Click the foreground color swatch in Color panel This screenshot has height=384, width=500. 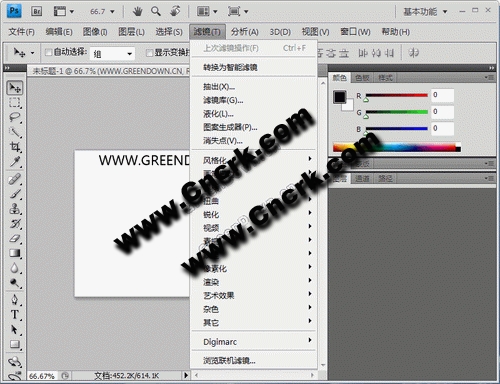[x=340, y=97]
